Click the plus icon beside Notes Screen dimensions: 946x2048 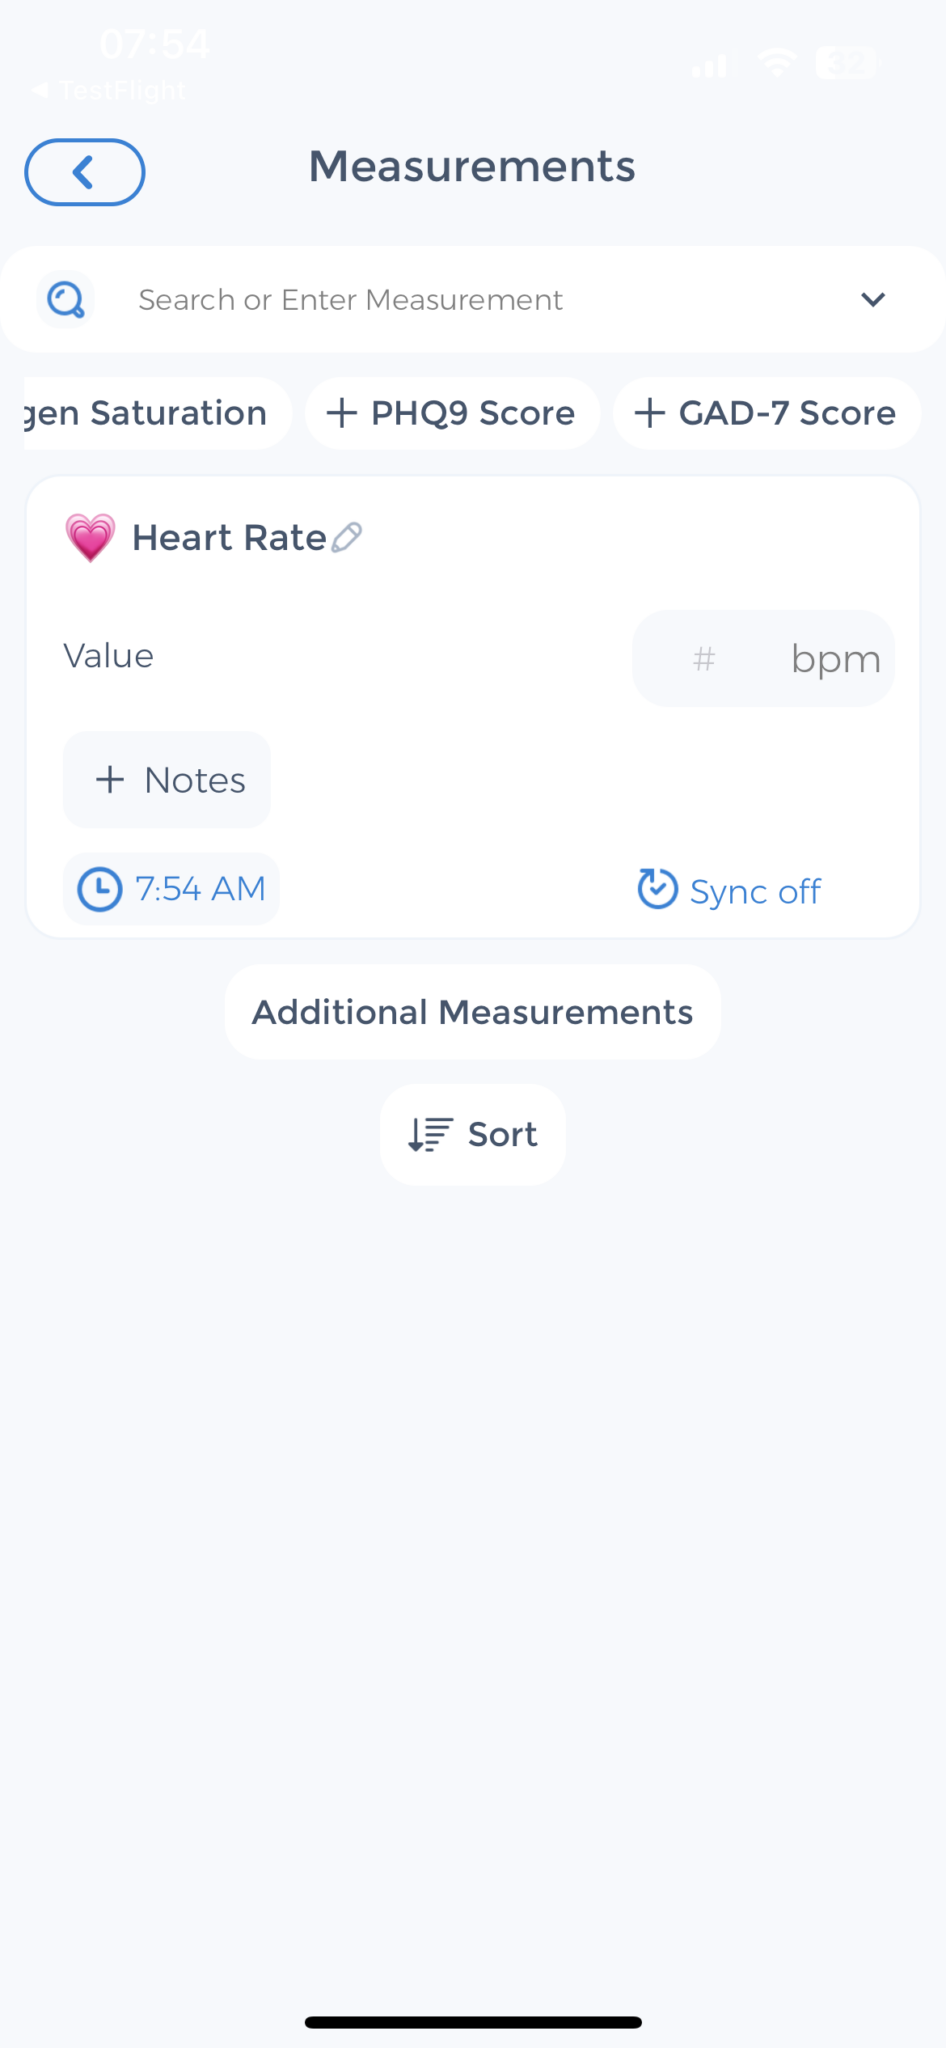click(110, 780)
